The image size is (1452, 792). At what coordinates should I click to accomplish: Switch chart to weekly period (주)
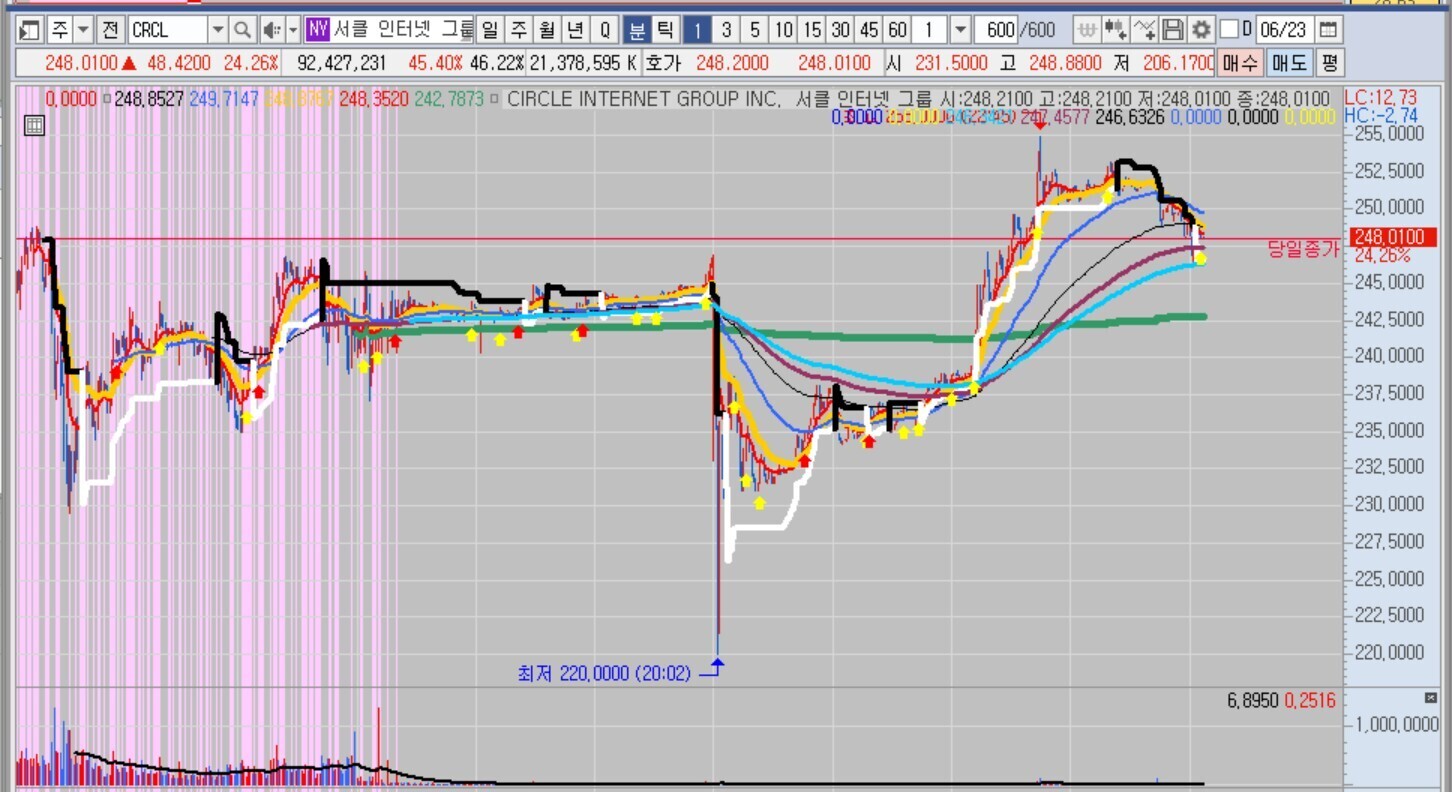tap(518, 29)
